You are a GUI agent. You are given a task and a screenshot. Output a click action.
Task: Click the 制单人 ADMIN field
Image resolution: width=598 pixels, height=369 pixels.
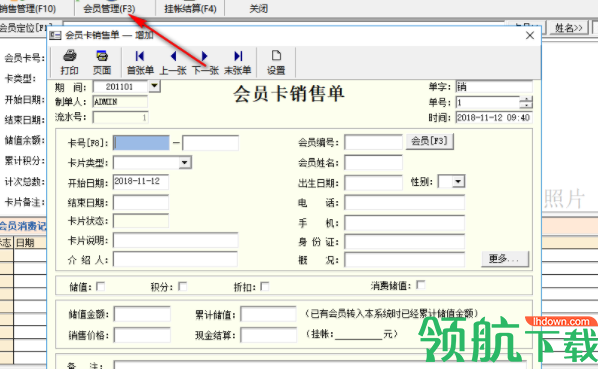(x=120, y=102)
